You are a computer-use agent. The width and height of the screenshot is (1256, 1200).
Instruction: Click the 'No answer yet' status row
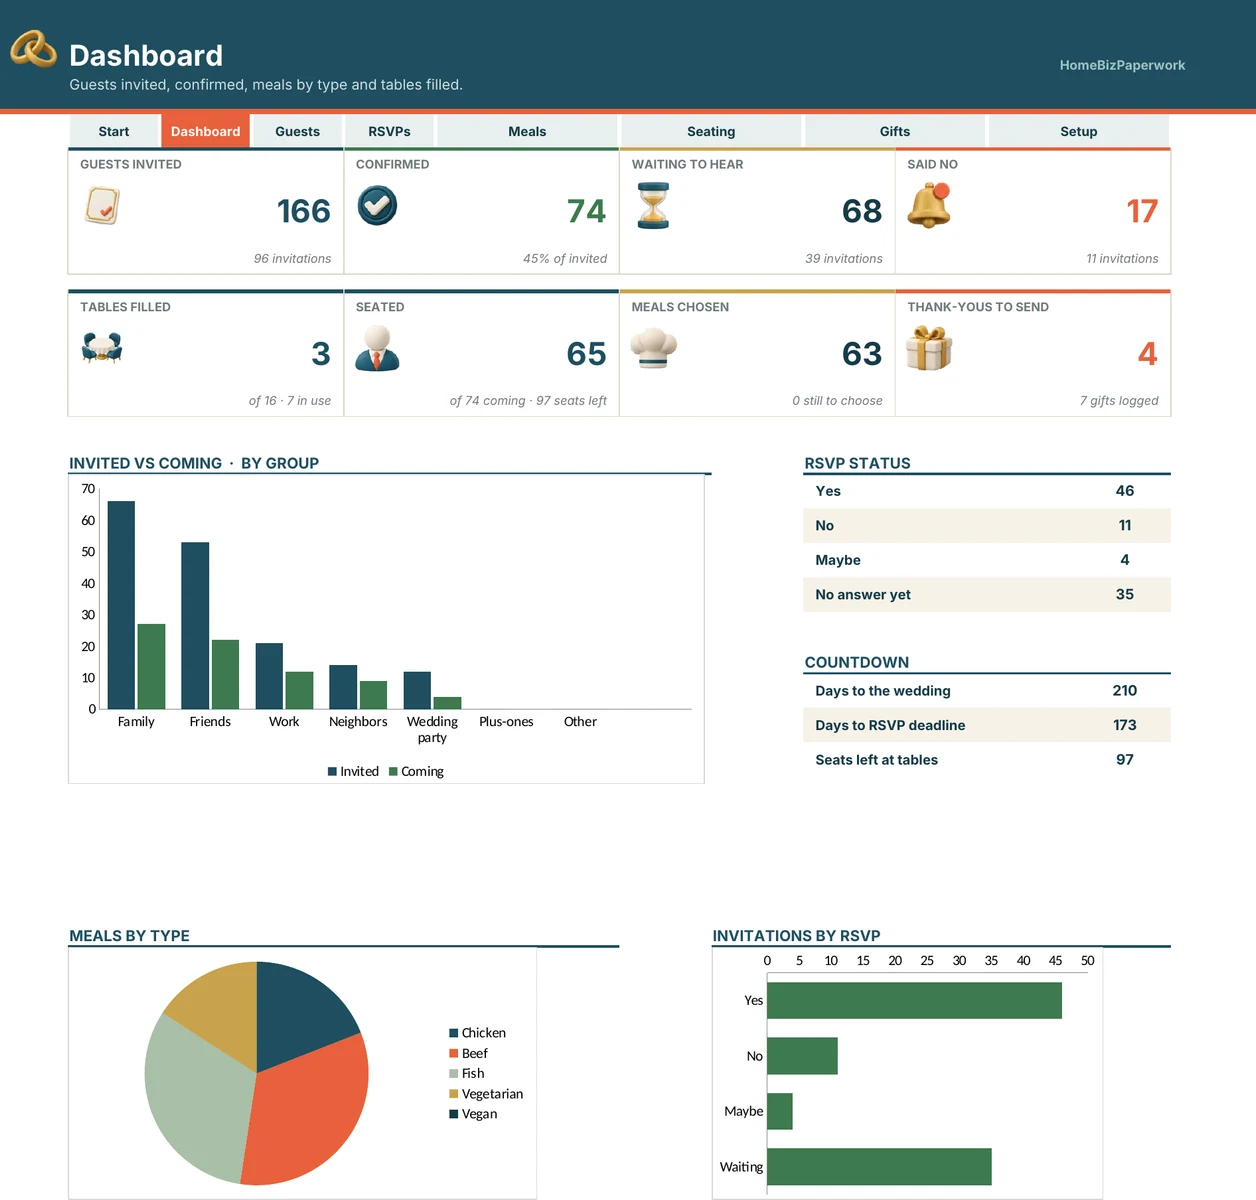(986, 594)
